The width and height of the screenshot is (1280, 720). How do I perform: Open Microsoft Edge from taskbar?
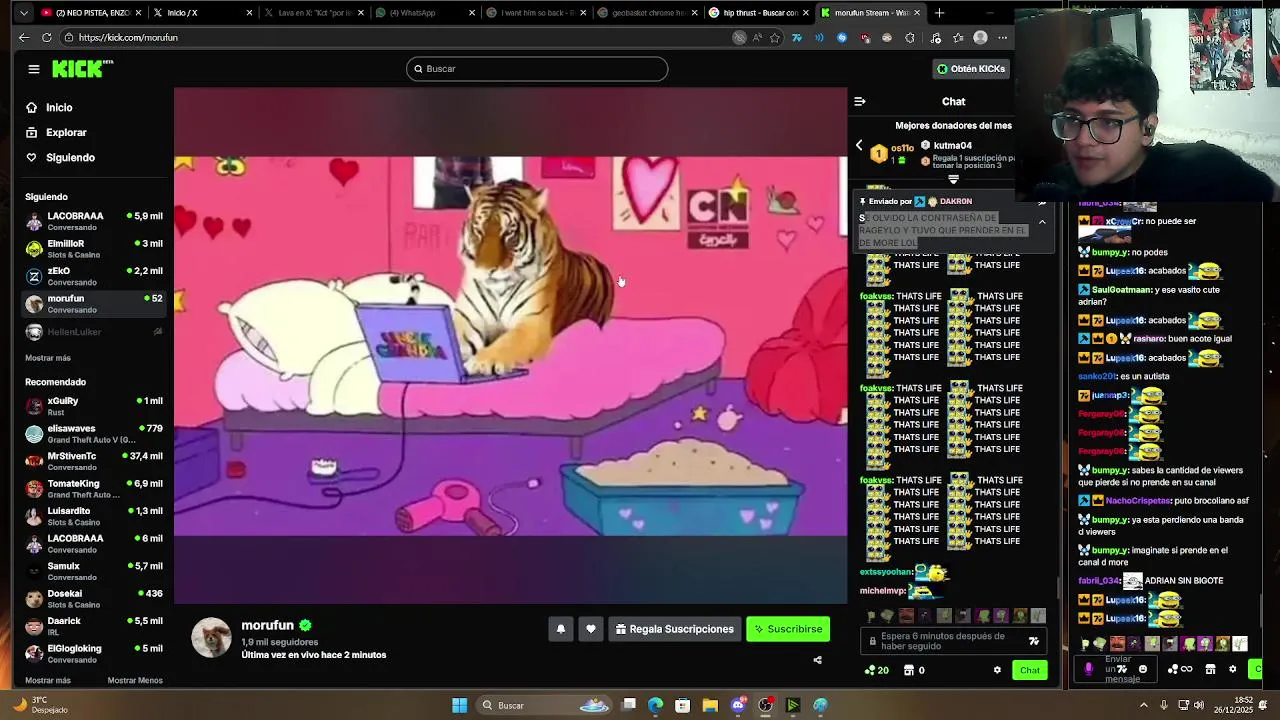(x=656, y=705)
